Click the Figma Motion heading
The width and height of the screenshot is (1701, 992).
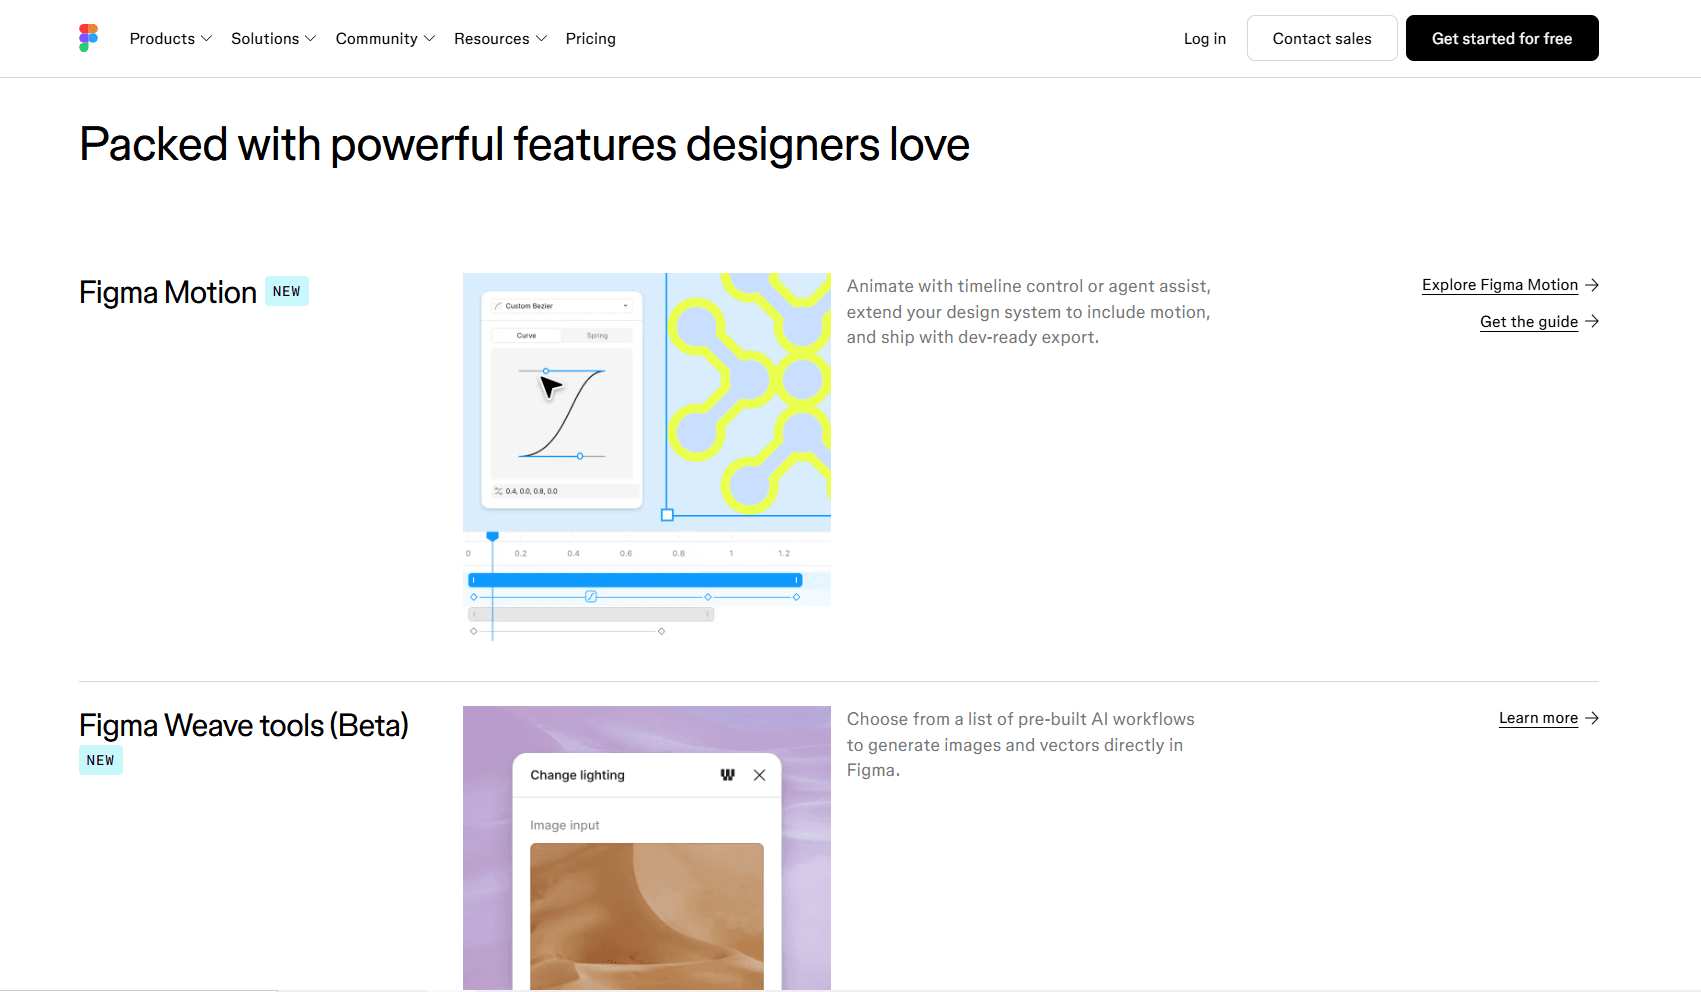[168, 292]
